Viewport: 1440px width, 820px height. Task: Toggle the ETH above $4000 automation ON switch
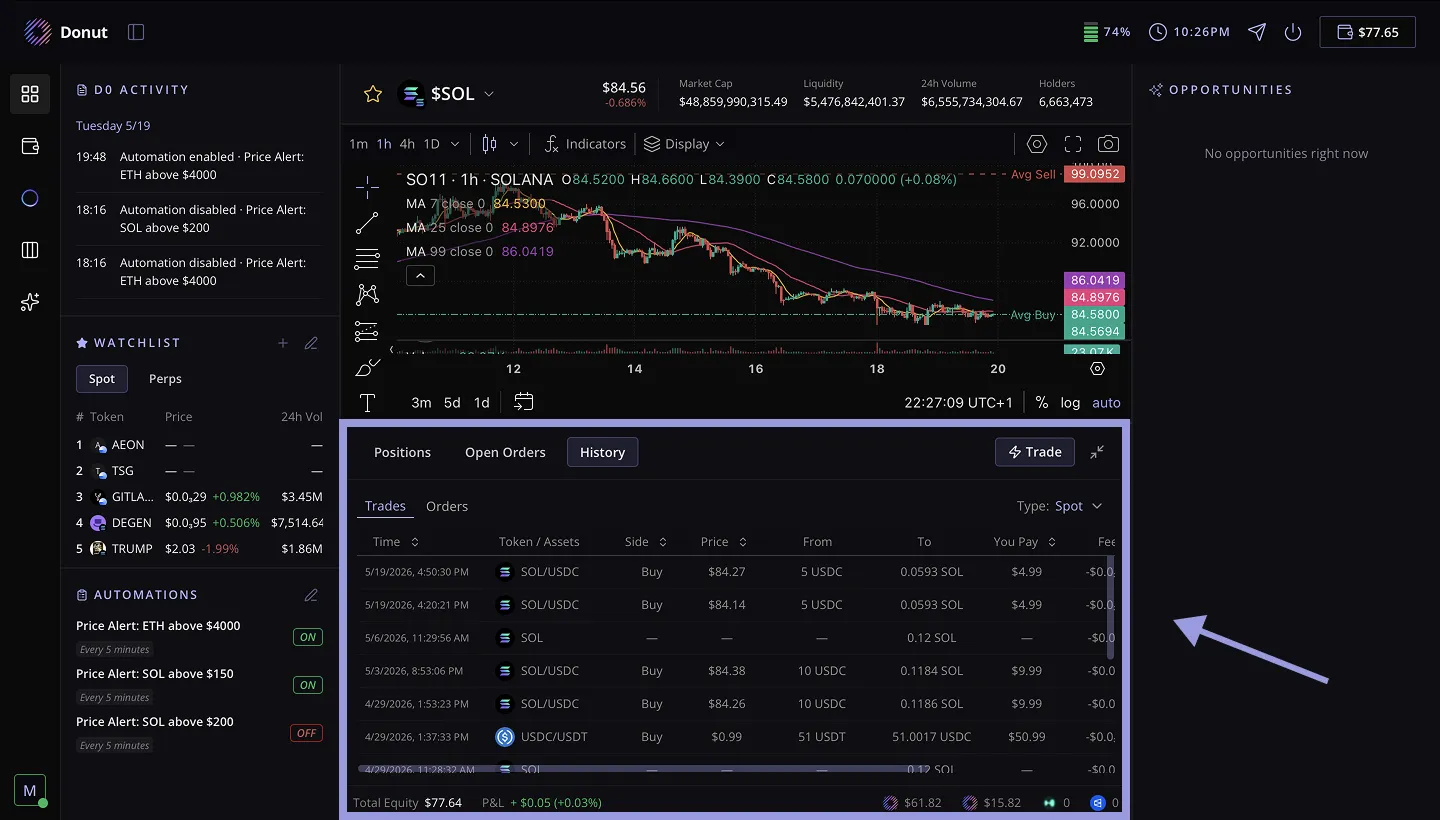point(307,637)
